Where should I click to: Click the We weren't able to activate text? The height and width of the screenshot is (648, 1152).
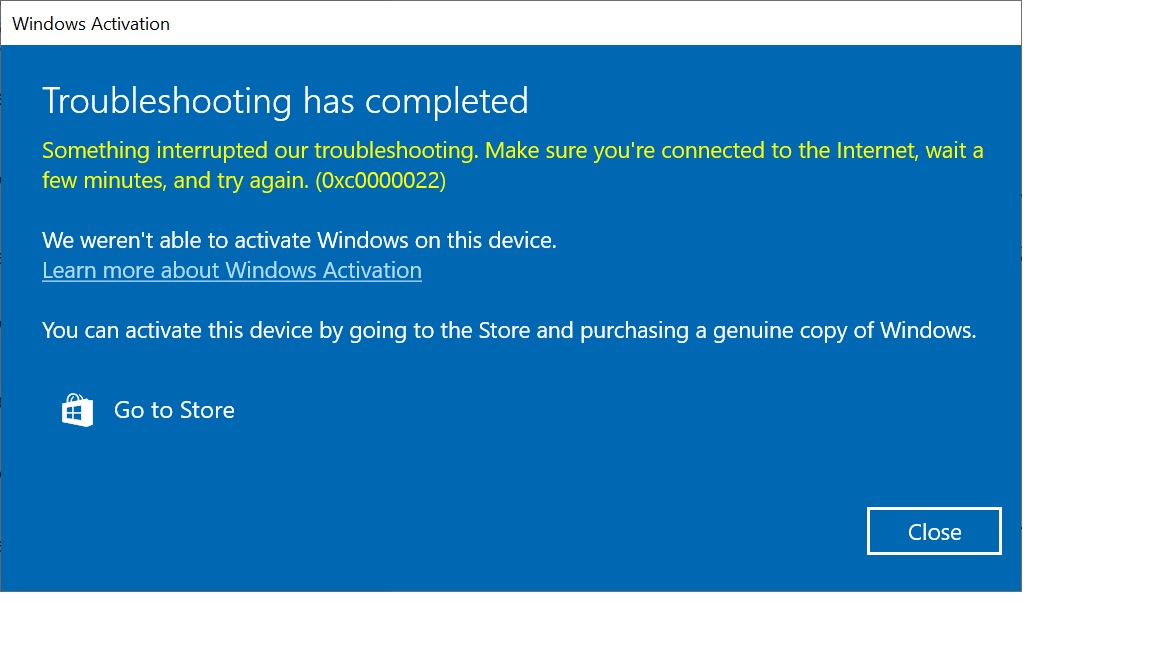pyautogui.click(x=299, y=240)
